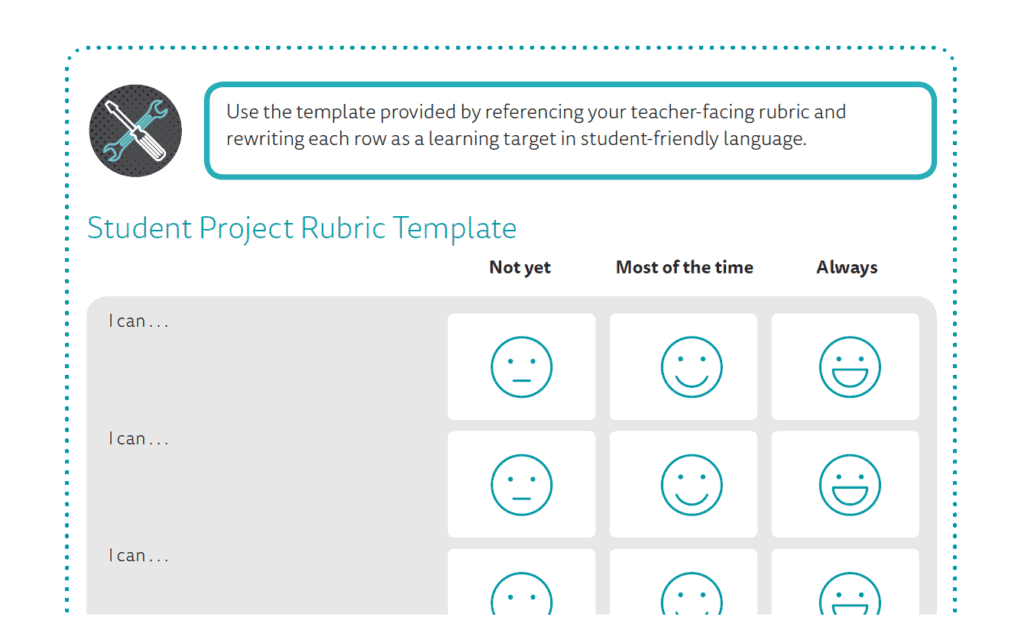Select grinning face in second row
This screenshot has height=617, width=1024.
click(850, 485)
